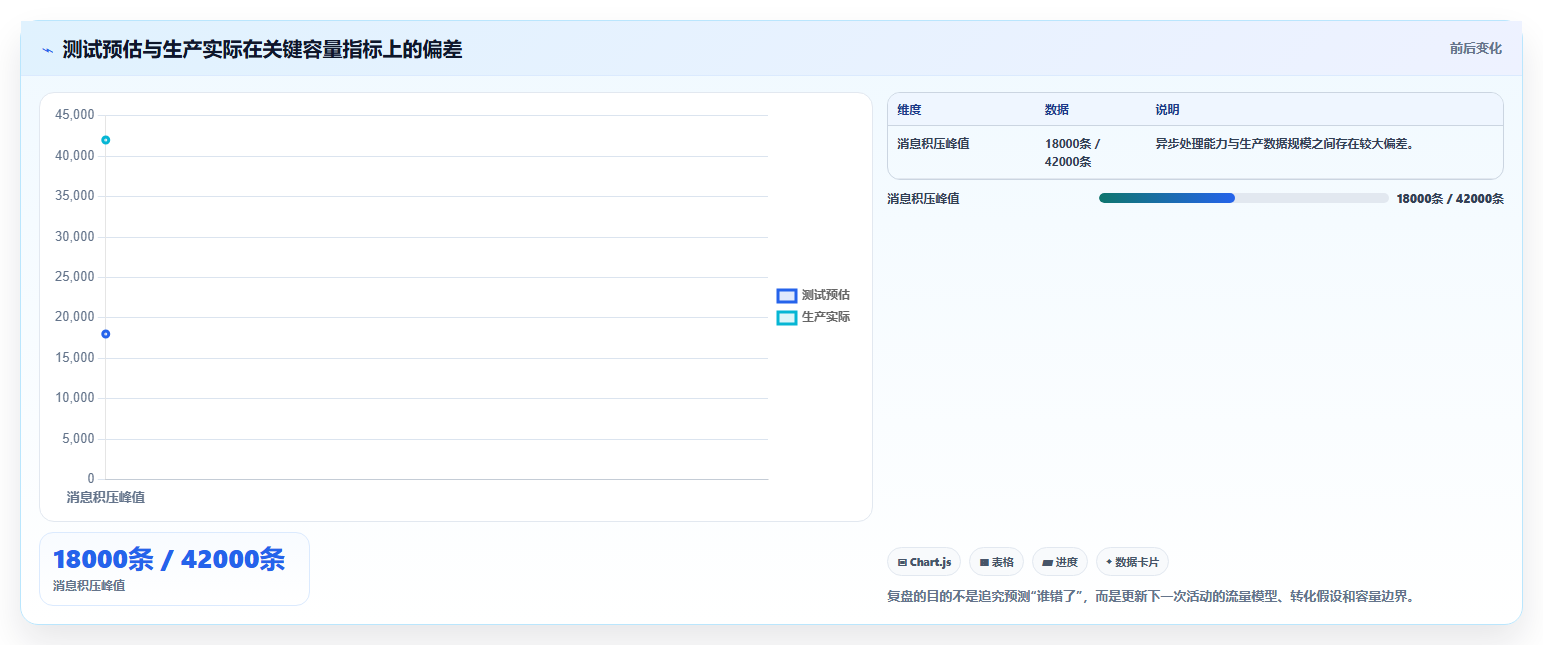Click the large 18000条 / 42000条 data card value
Screen dimensions: 1543x645
pyautogui.click(x=169, y=560)
